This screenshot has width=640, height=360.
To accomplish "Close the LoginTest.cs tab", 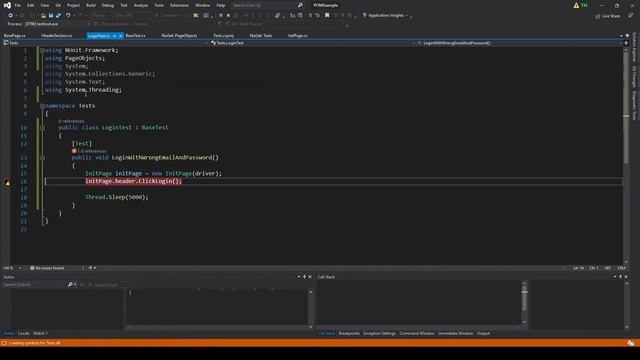I will 120,36.
